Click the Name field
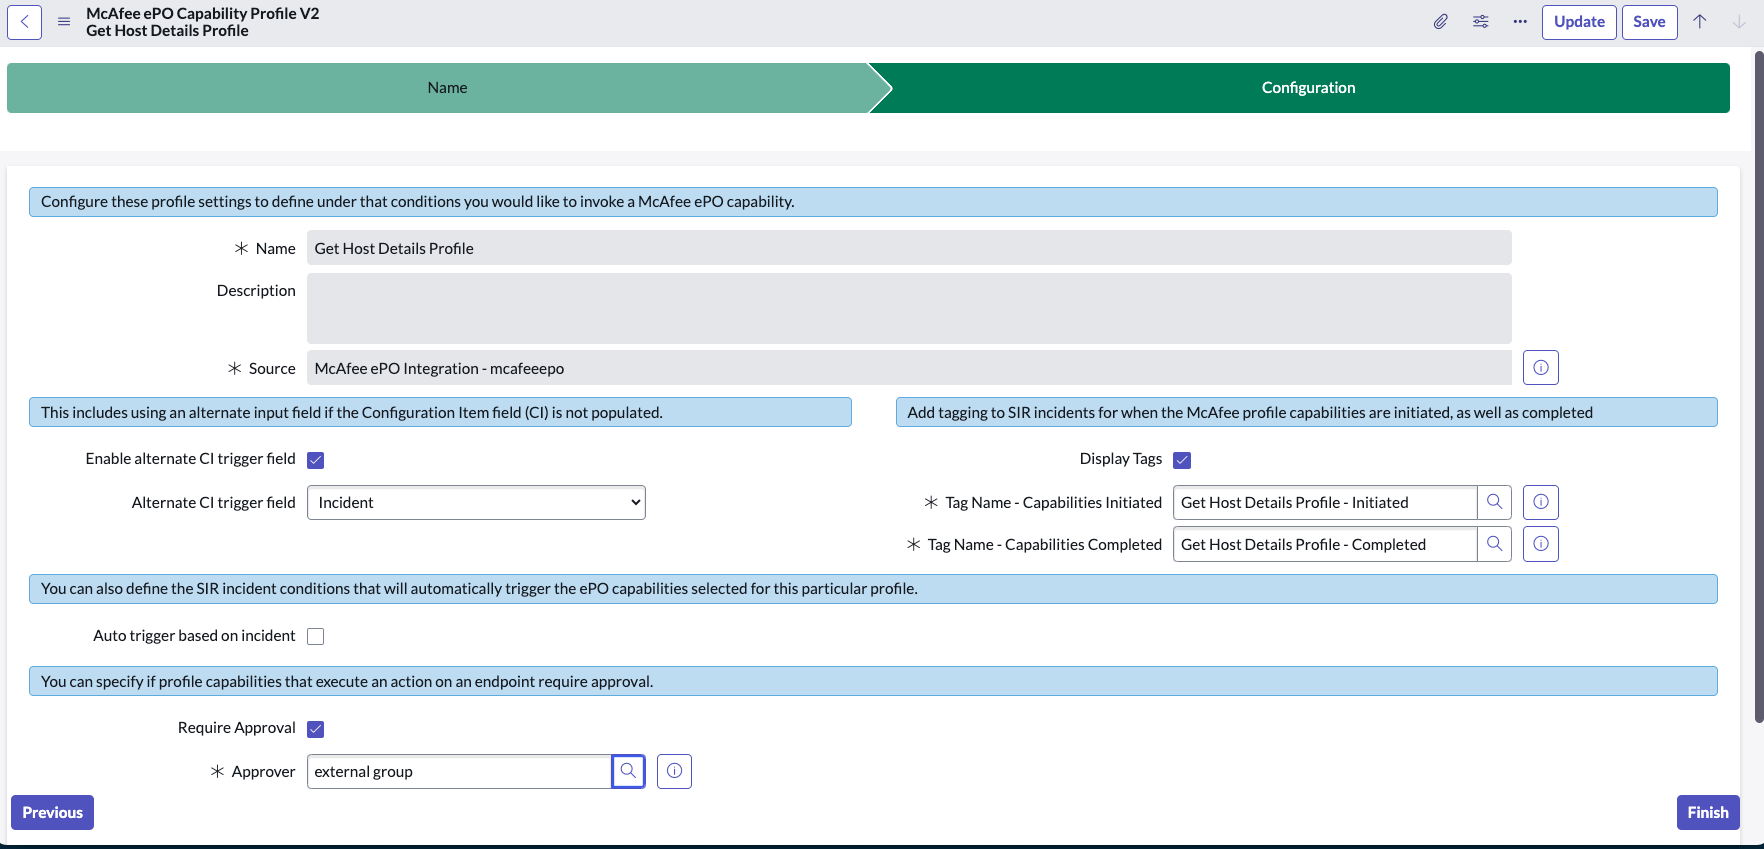1764x849 pixels. click(909, 248)
